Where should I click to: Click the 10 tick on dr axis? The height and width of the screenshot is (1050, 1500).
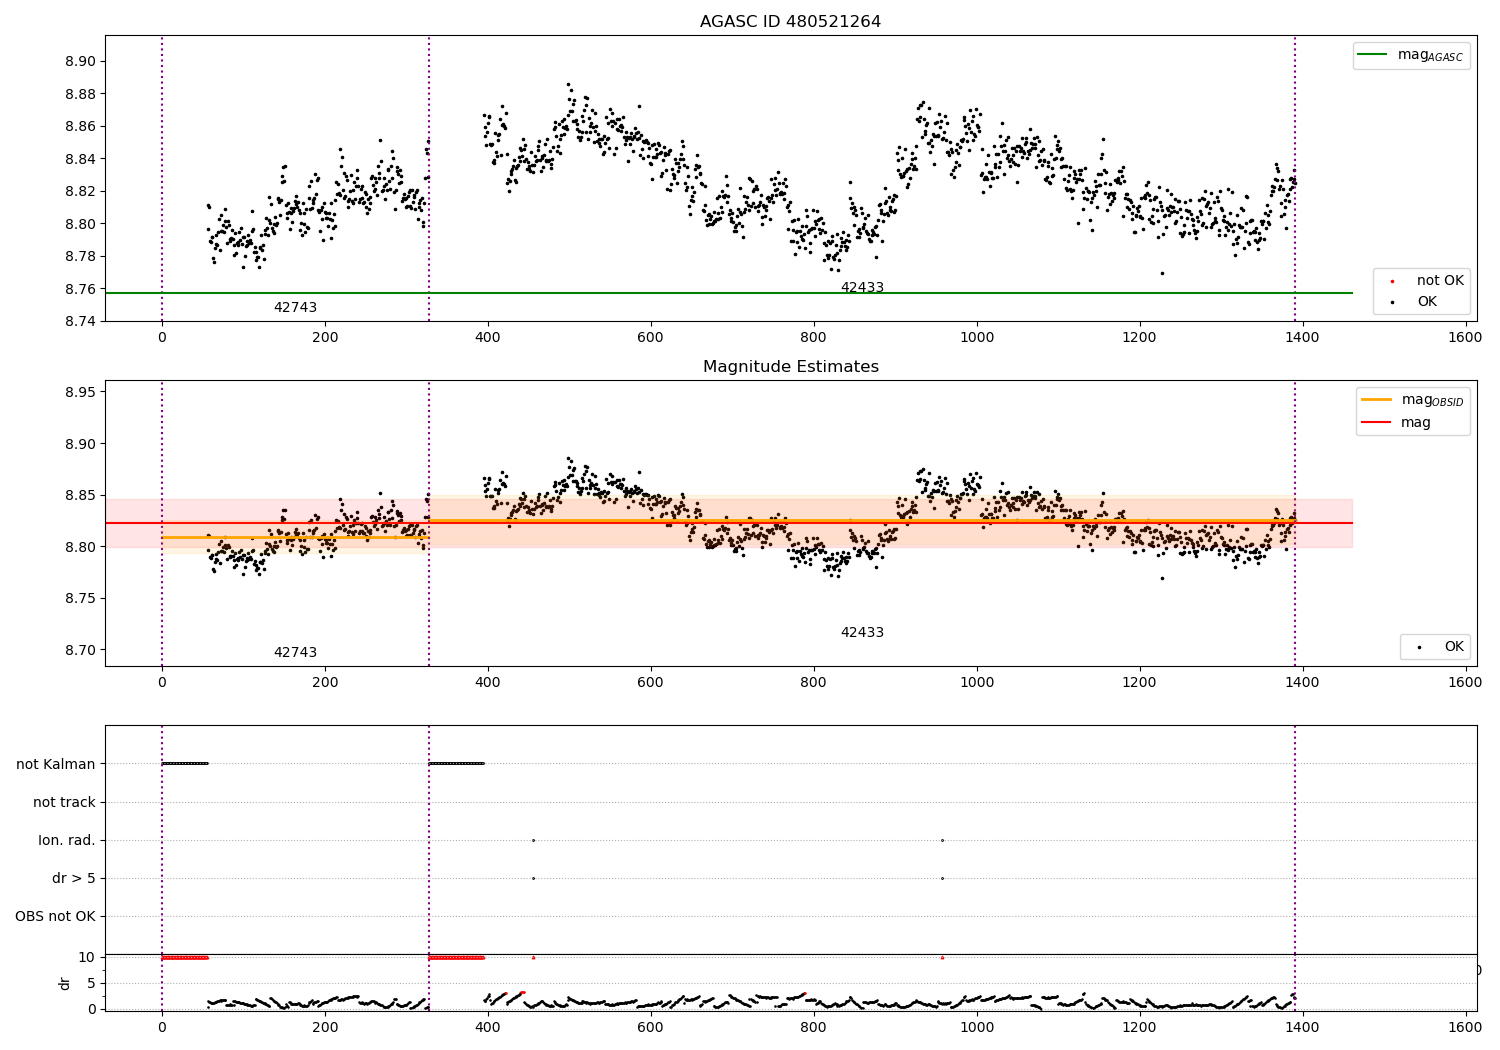point(87,957)
